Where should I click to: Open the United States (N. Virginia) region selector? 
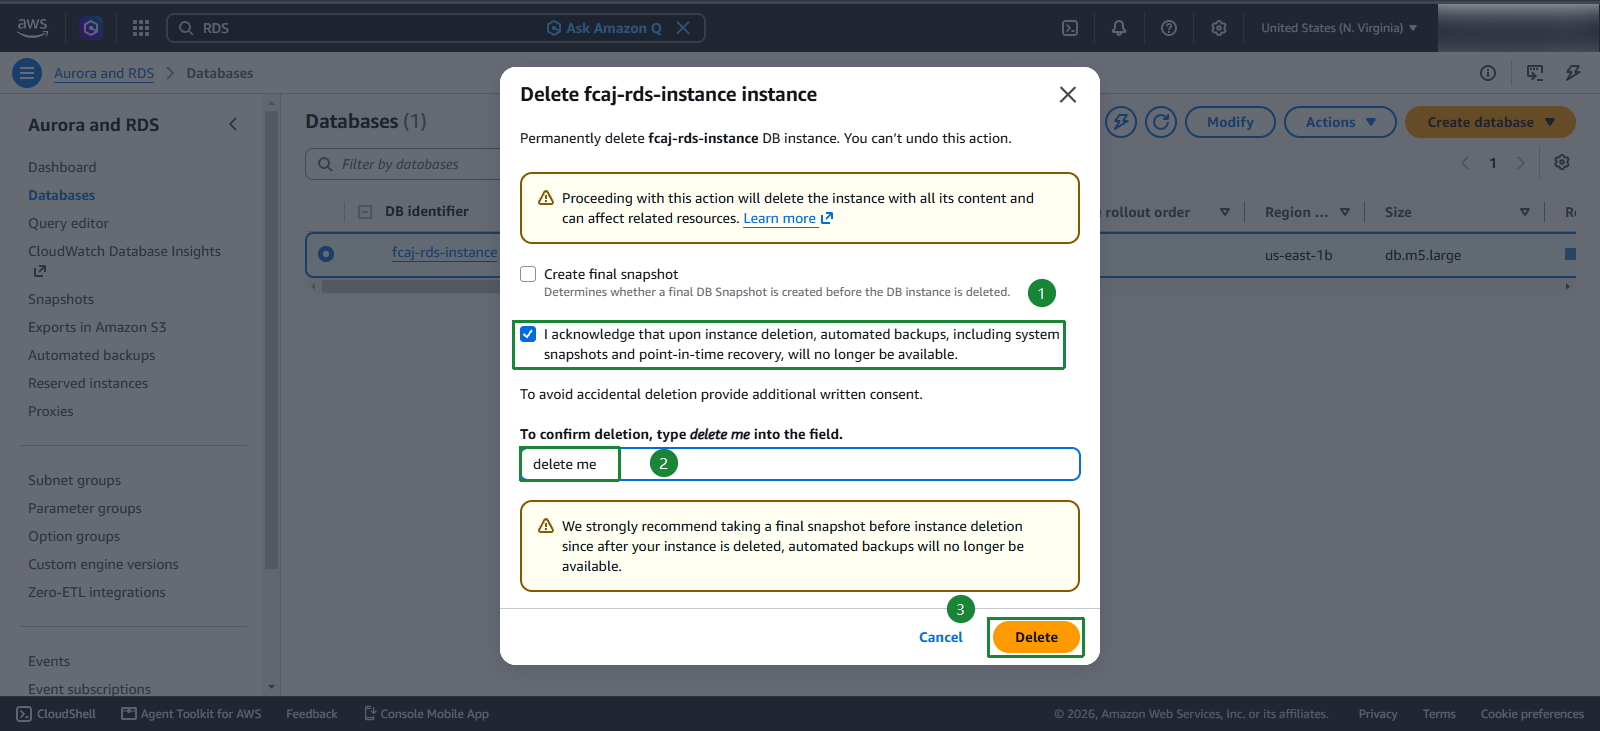coord(1339,28)
